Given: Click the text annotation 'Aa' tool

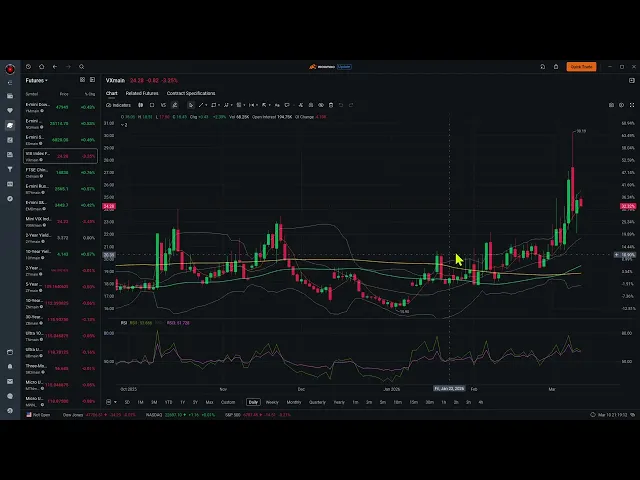Looking at the screenshot, I should [x=277, y=105].
